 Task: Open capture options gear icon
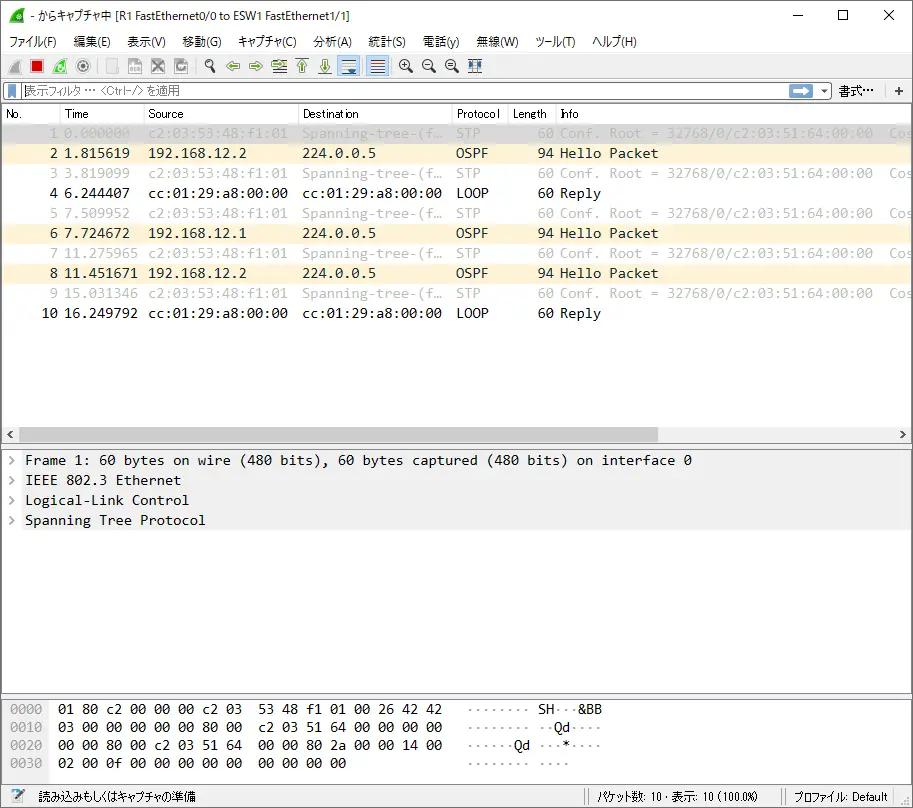tap(83, 66)
